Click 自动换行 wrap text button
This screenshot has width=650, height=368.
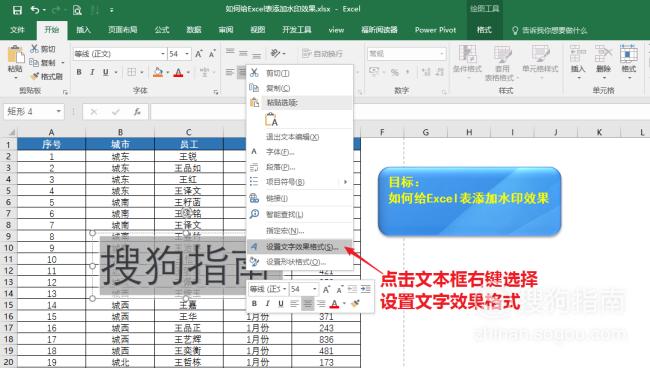323,53
